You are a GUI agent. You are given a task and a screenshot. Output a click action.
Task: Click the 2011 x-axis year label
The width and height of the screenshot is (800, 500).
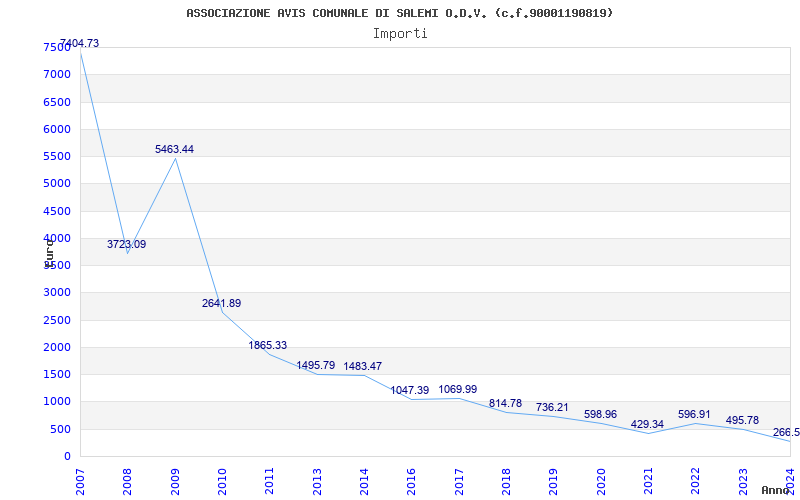coord(269,481)
